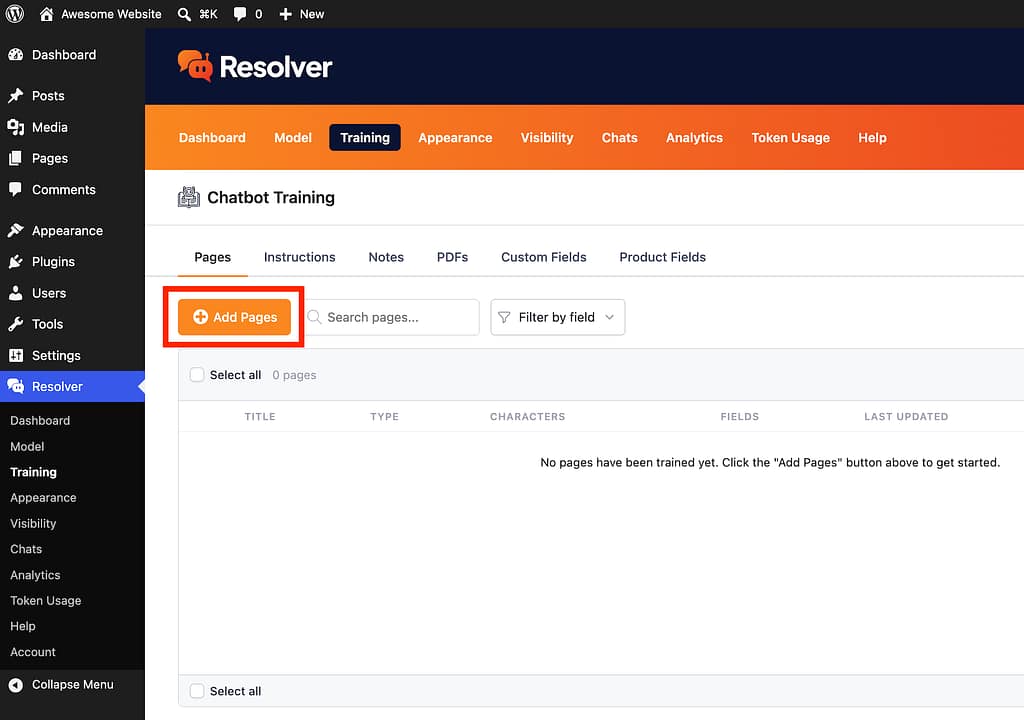The height and width of the screenshot is (720, 1024).
Task: Click the Settings sliders icon
Action: [x=16, y=355]
